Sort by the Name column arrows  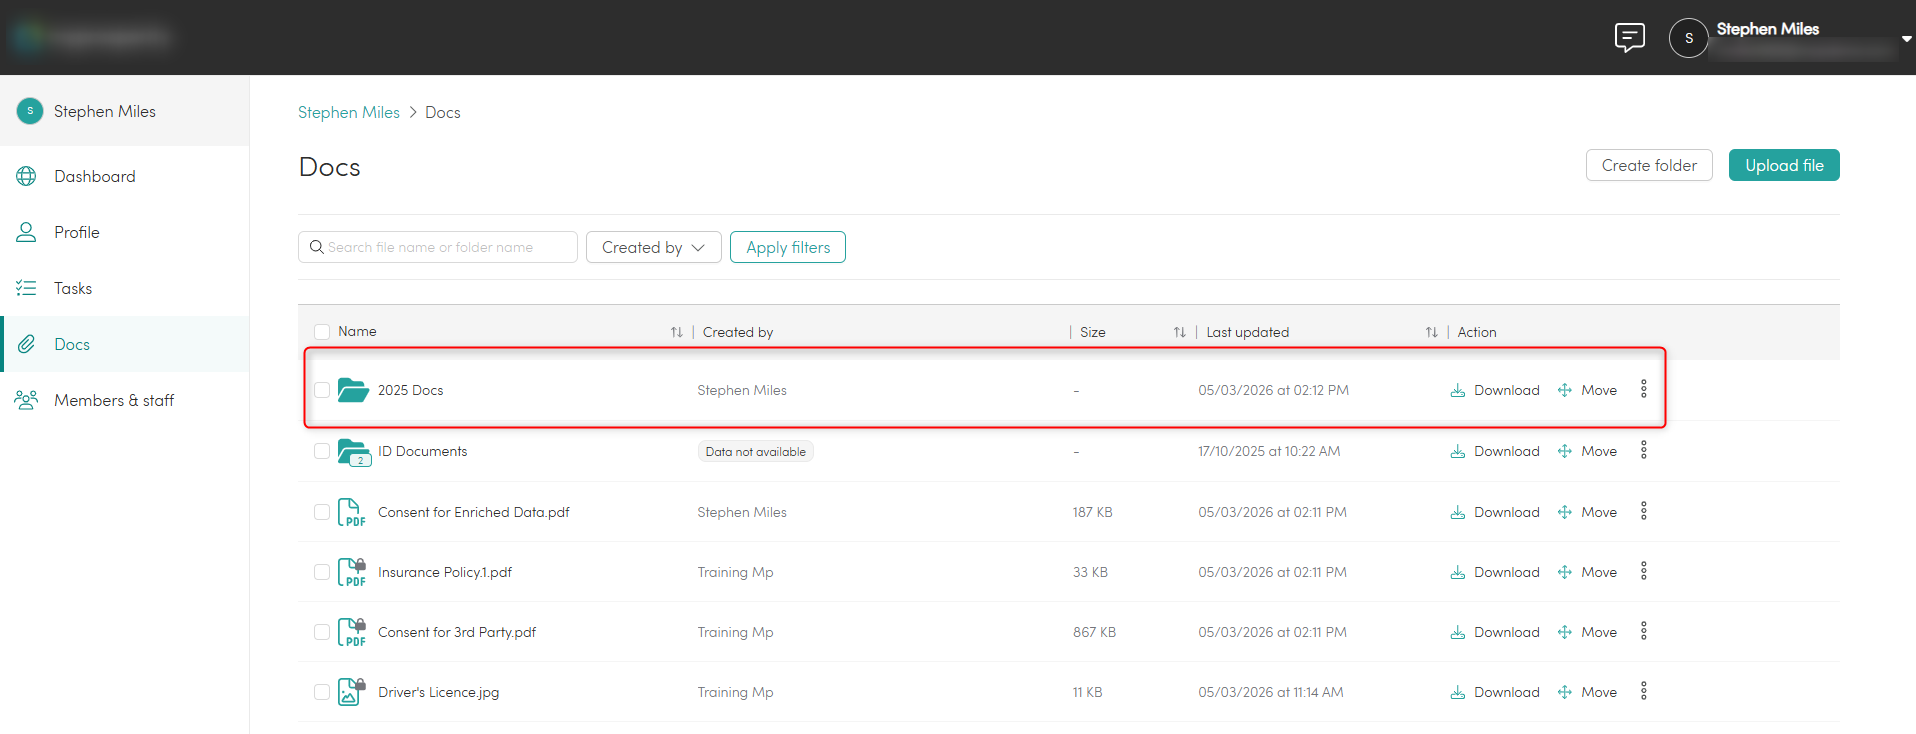677,332
